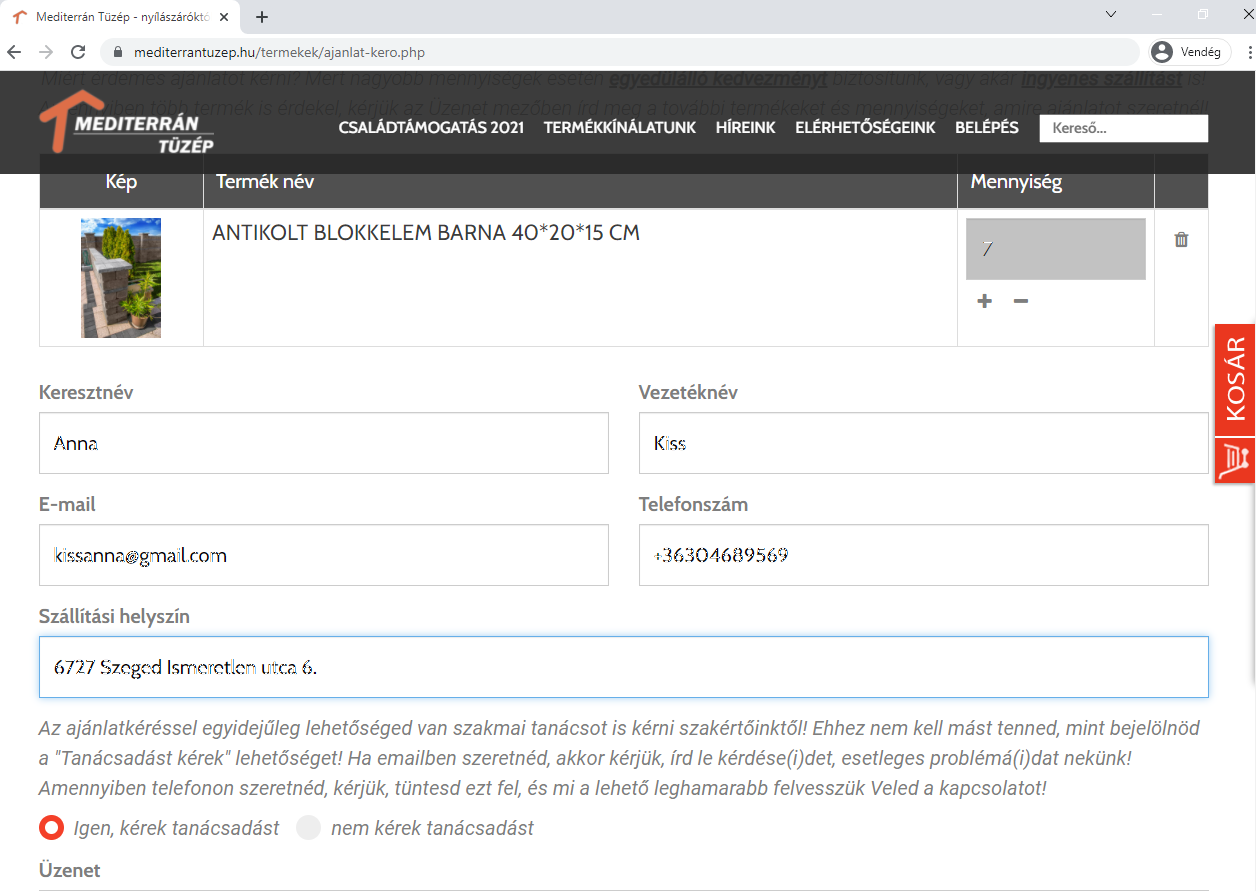Screen dimensions: 1256x891
Task: Select "nem kérek tanácsadást" radio option
Action: click(309, 828)
